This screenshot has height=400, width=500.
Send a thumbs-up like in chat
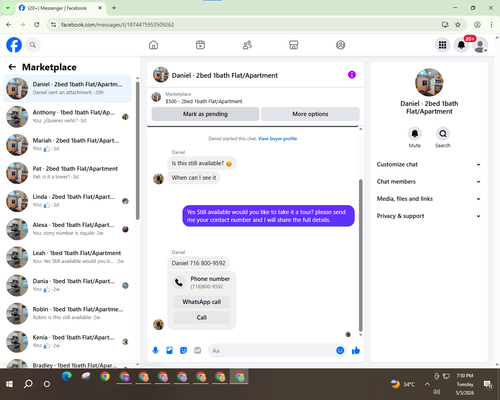pos(356,350)
